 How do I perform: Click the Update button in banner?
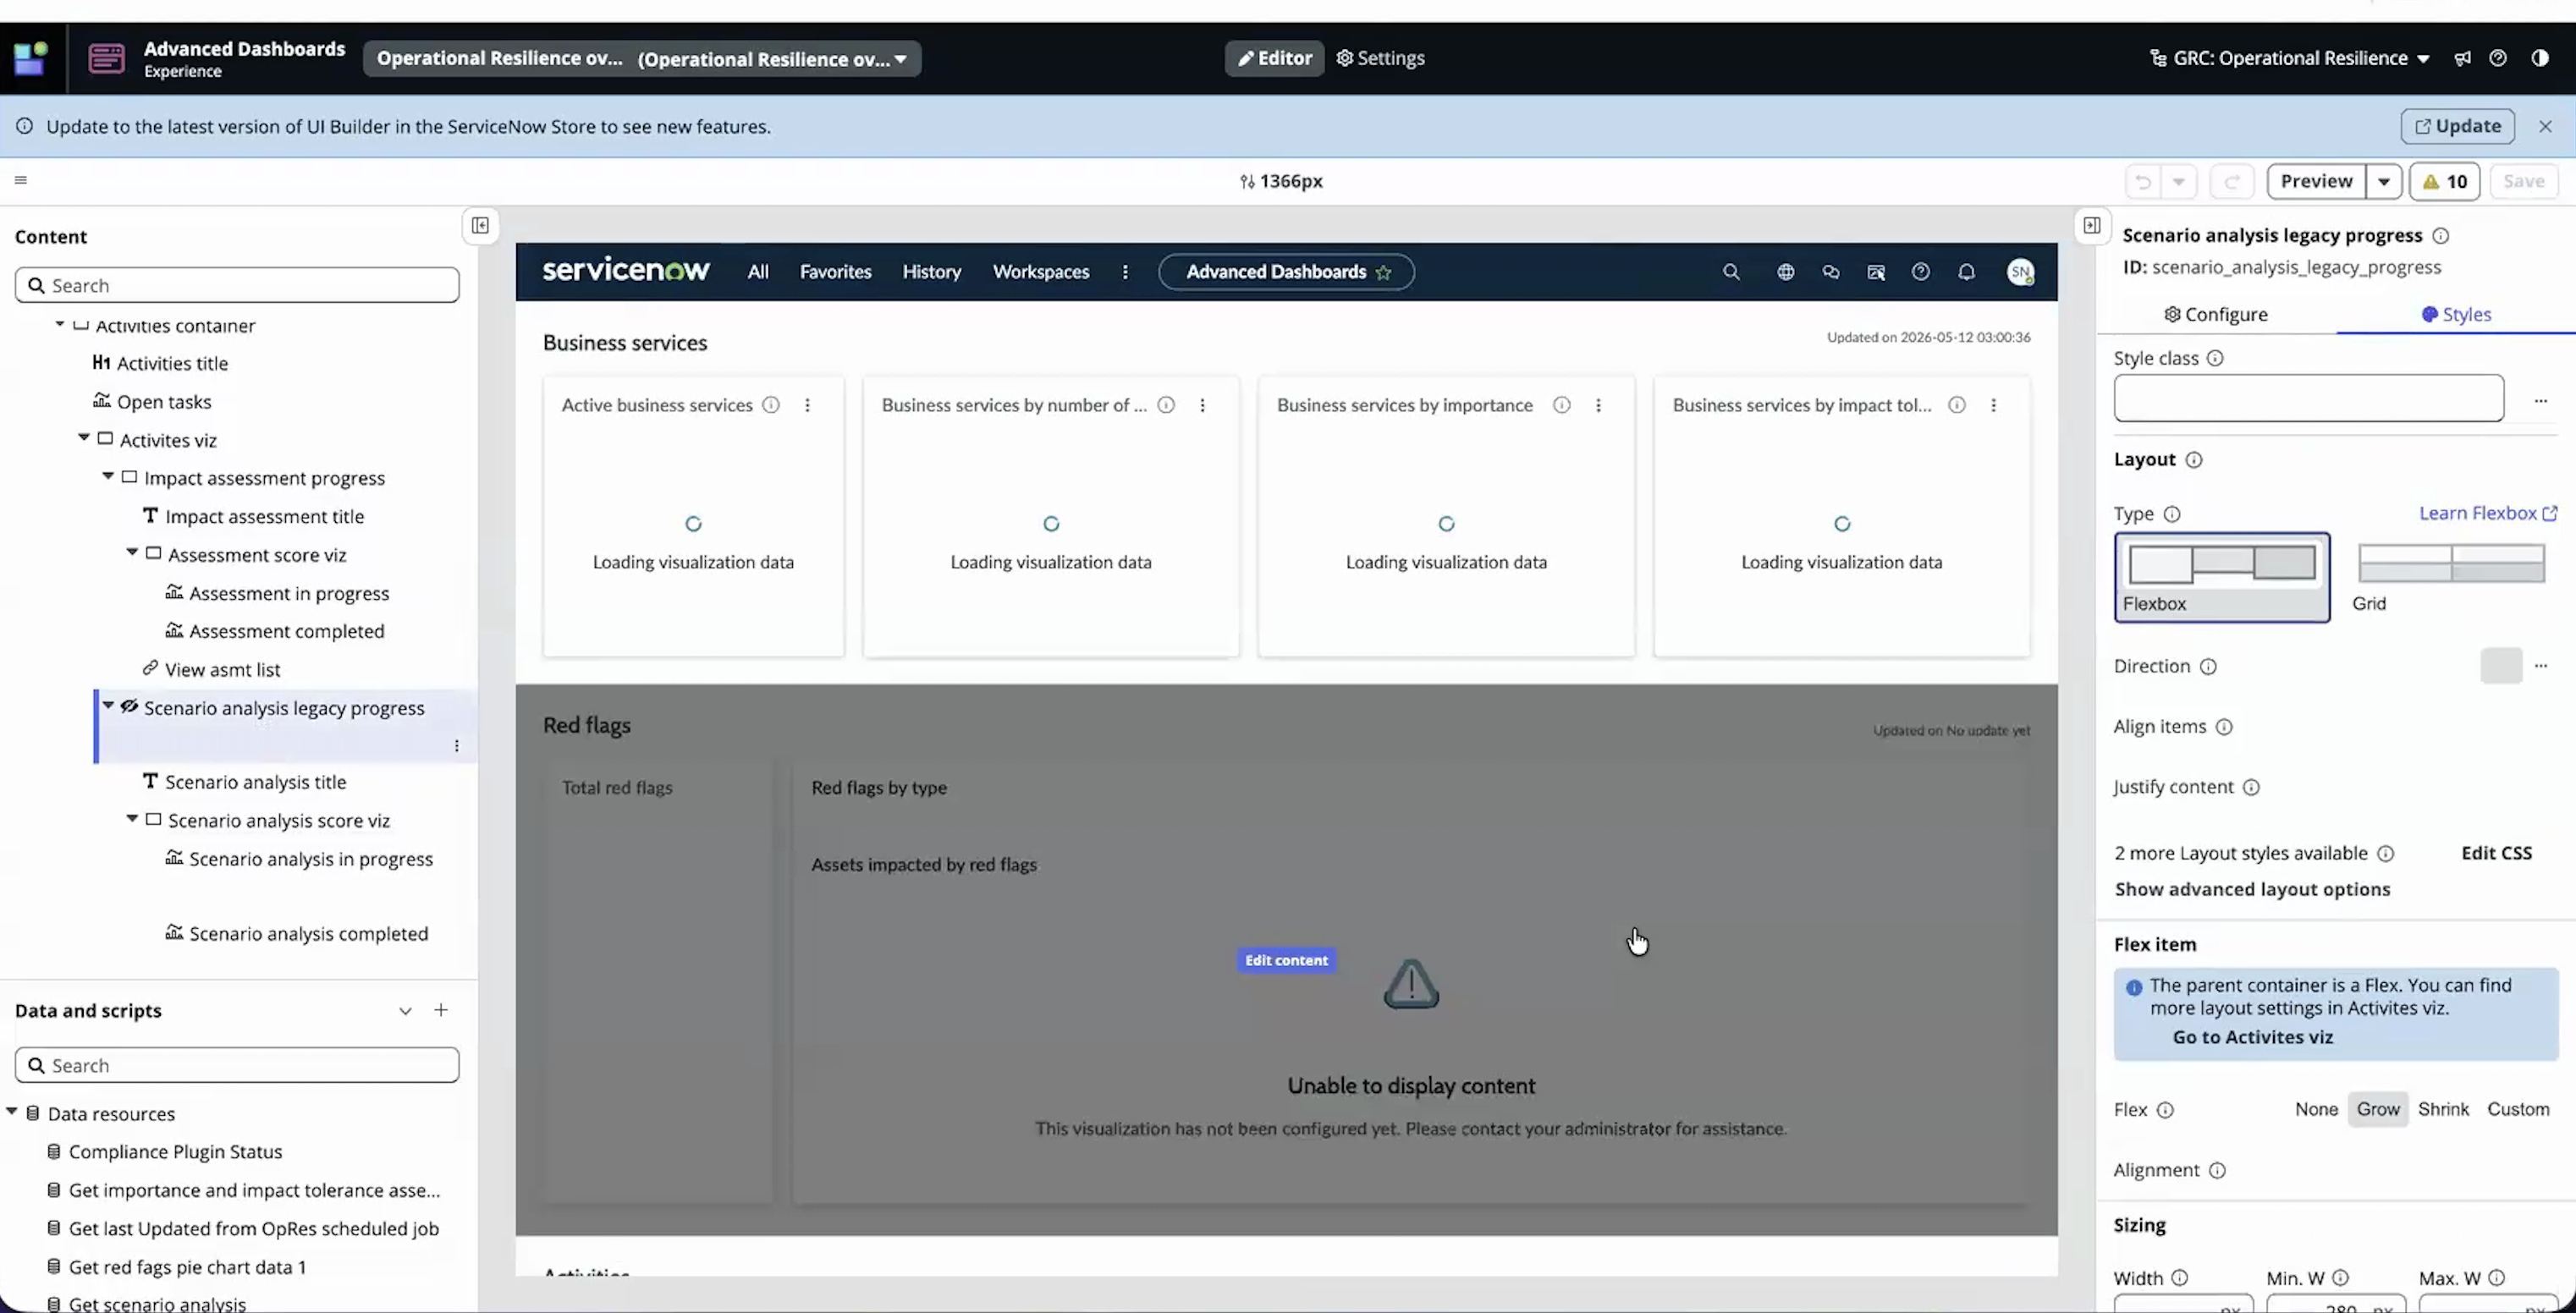[x=2458, y=126]
